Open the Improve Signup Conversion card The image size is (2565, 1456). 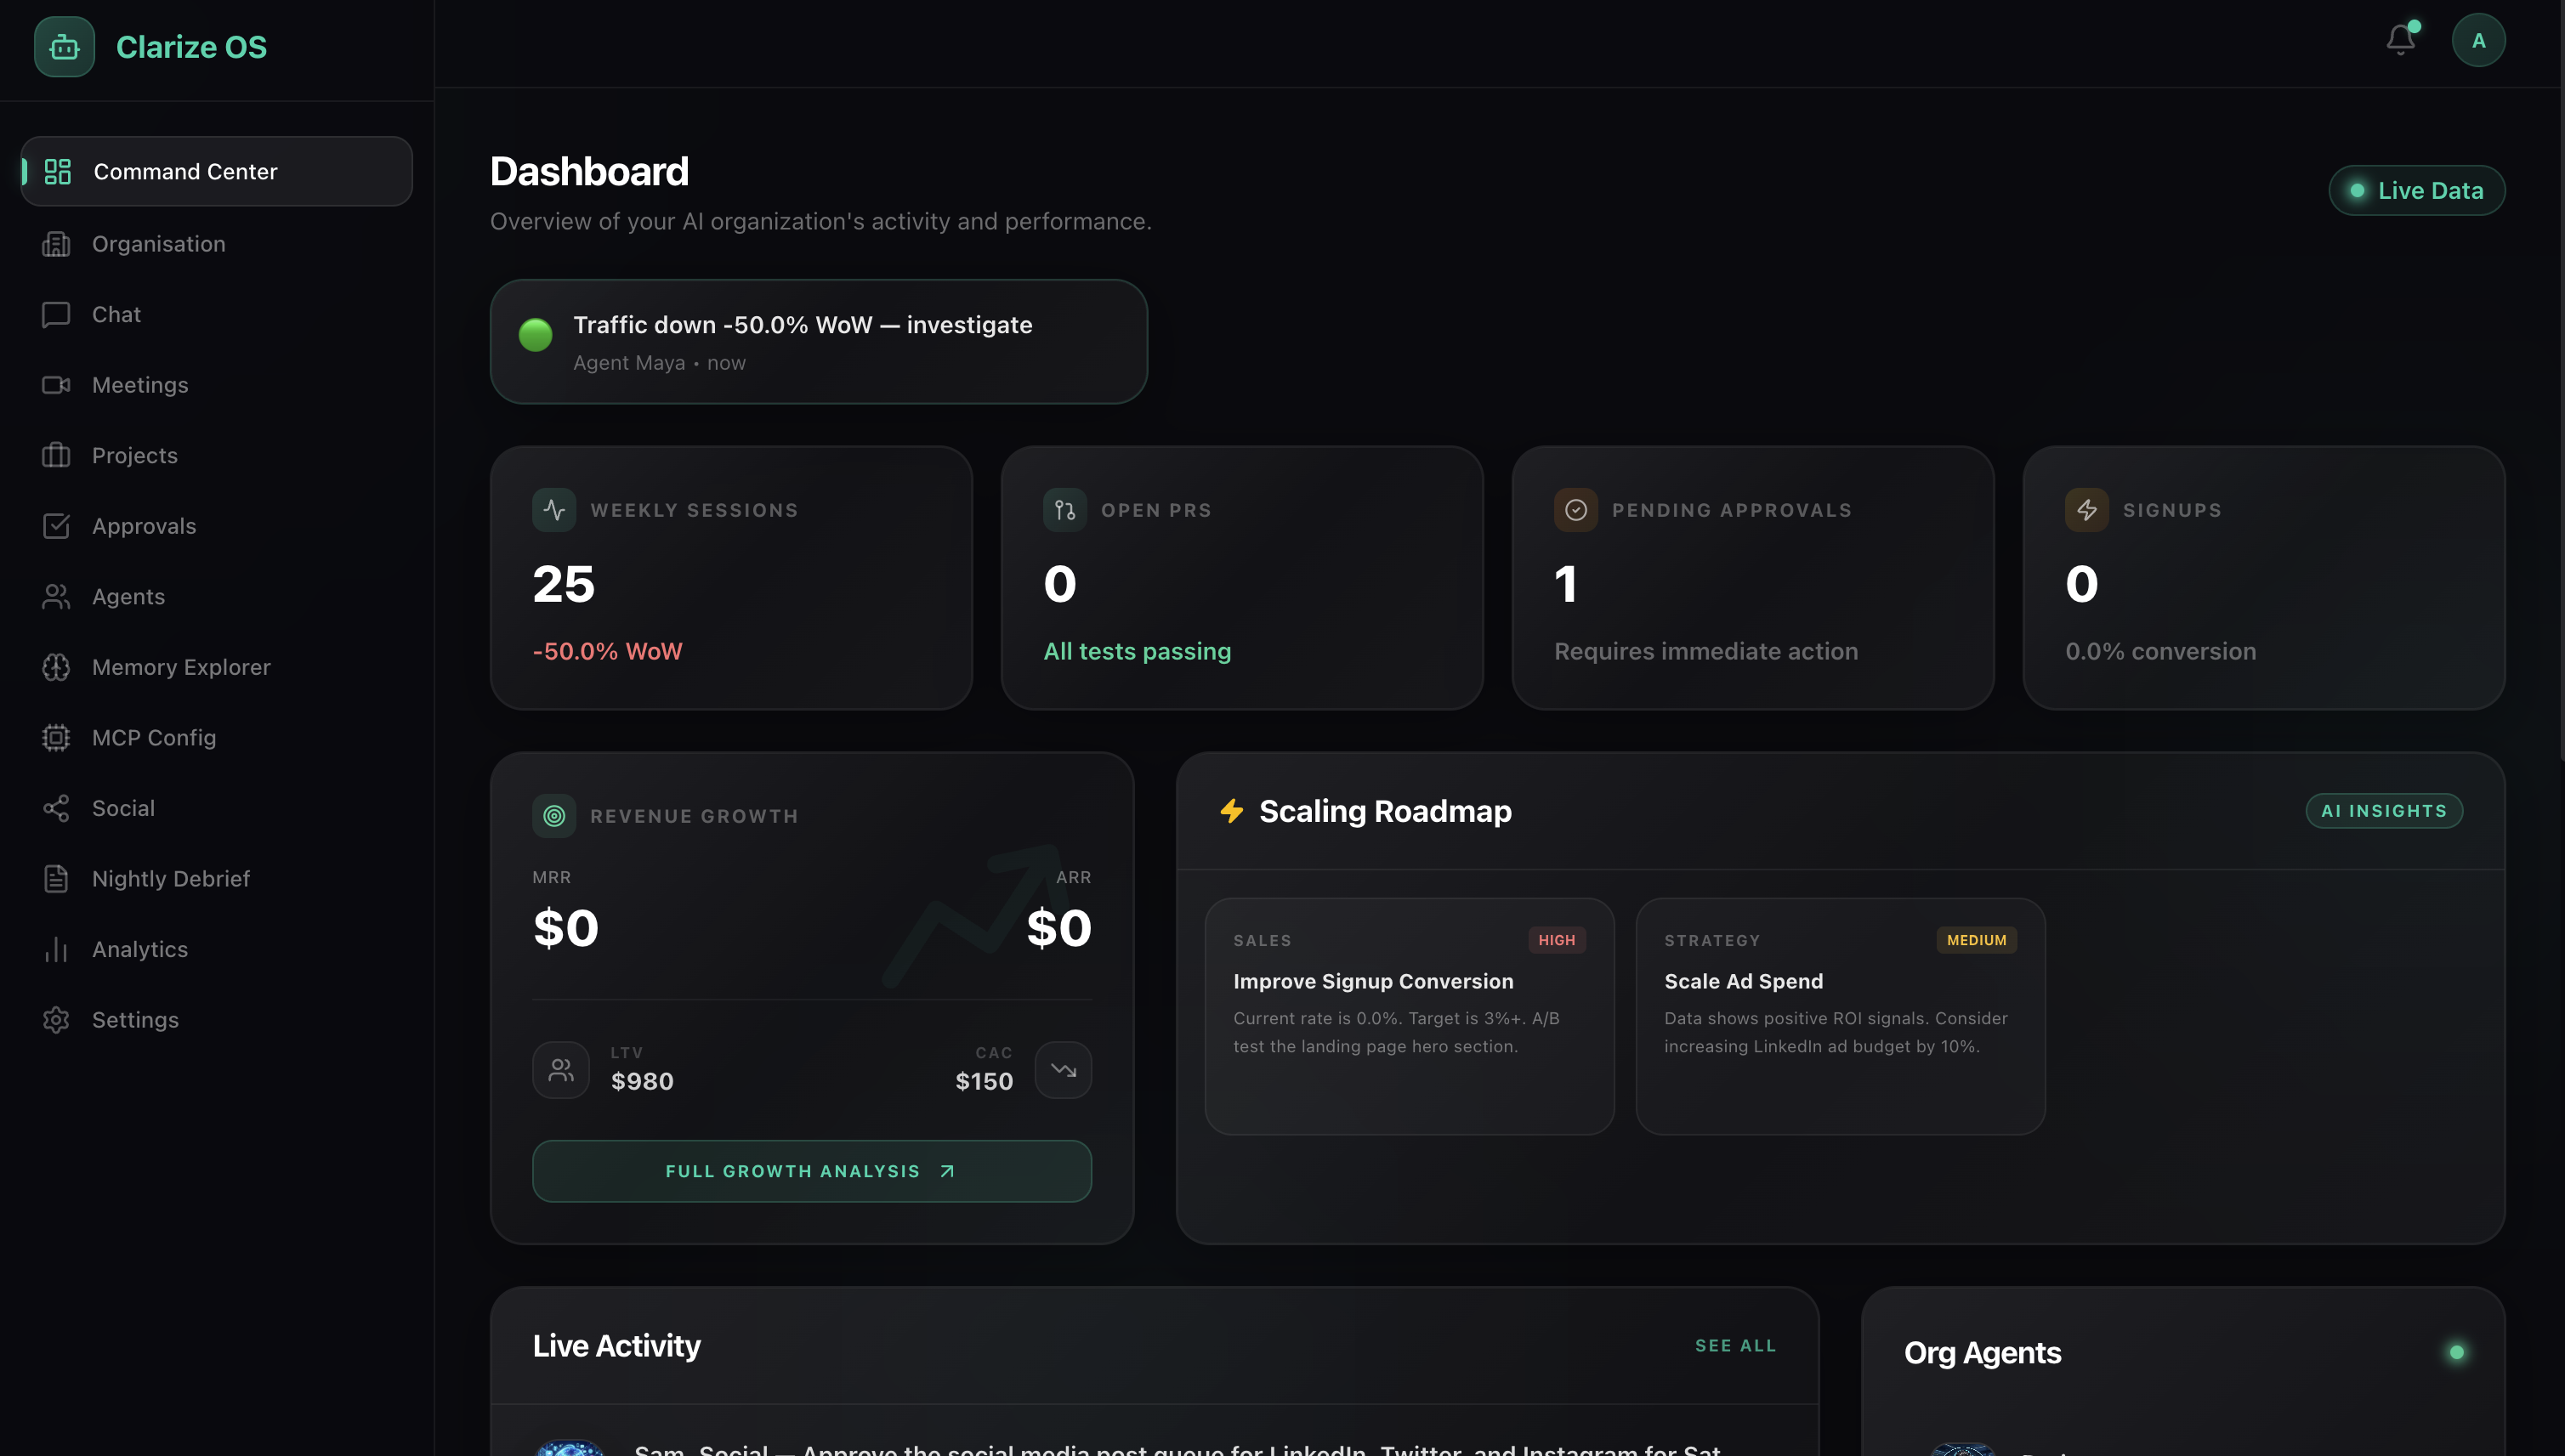[x=1408, y=1015]
